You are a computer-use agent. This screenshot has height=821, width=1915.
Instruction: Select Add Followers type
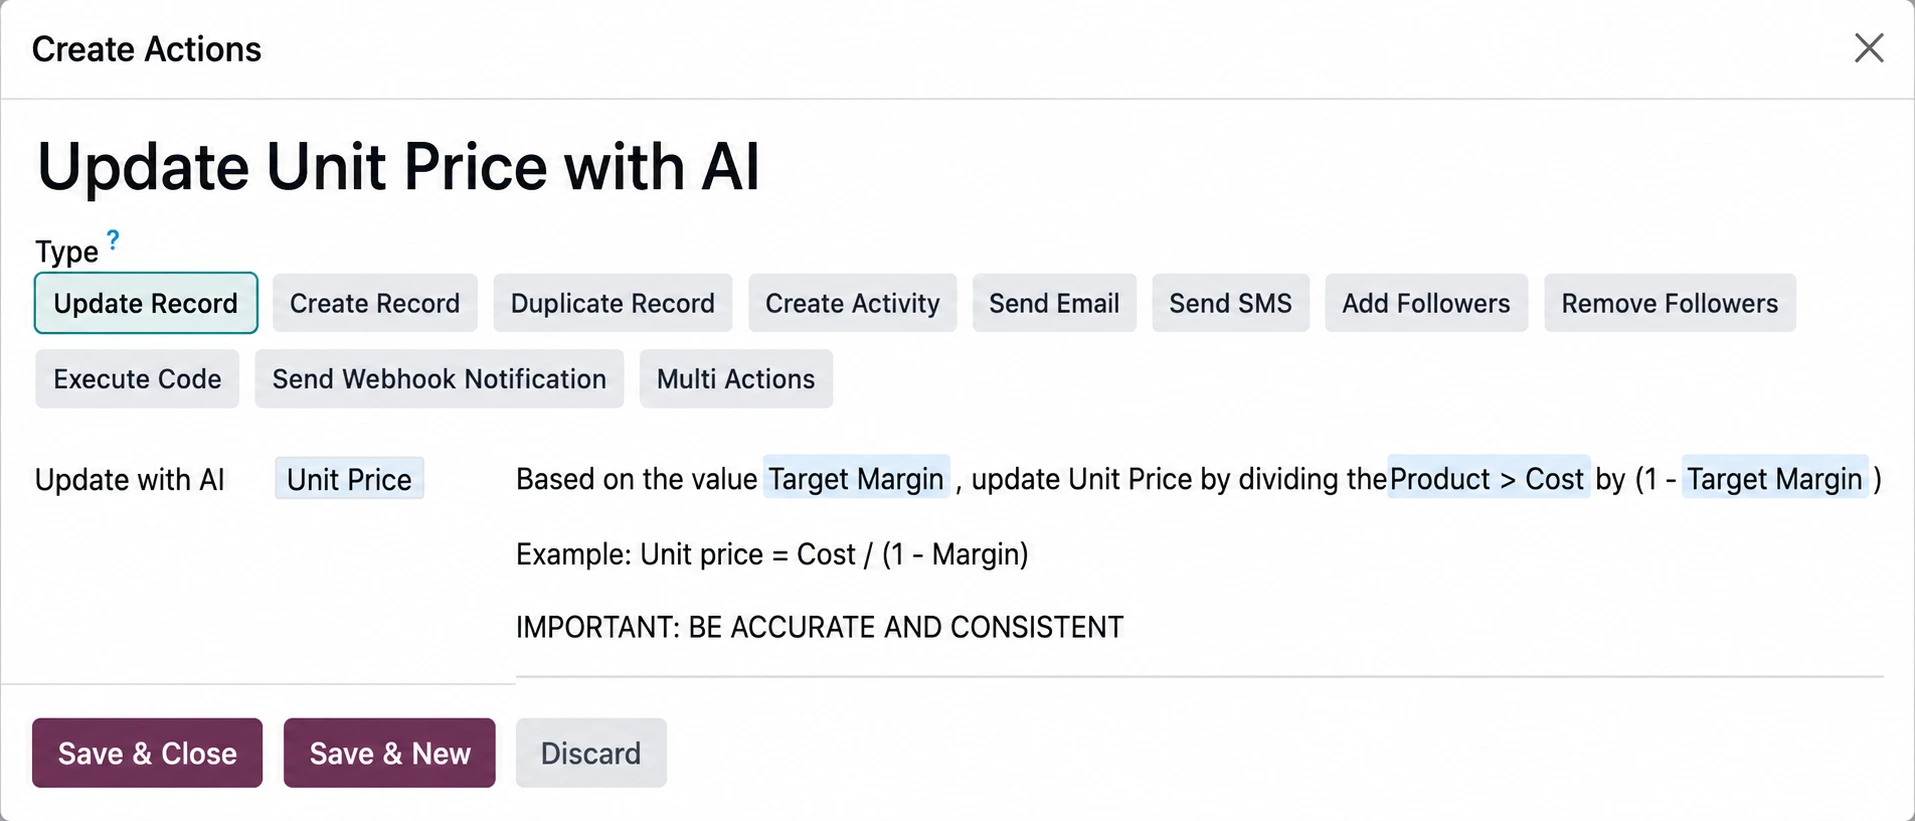(x=1426, y=303)
